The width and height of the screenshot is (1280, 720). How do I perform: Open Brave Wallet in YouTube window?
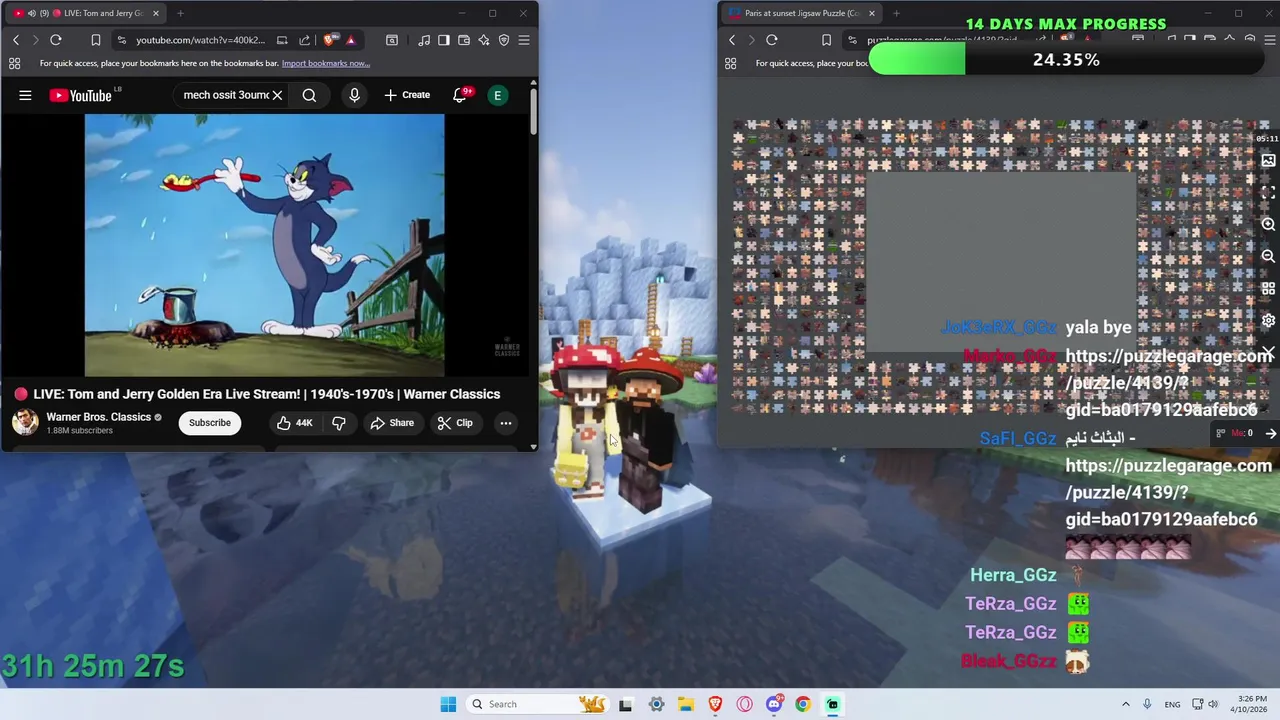point(464,40)
